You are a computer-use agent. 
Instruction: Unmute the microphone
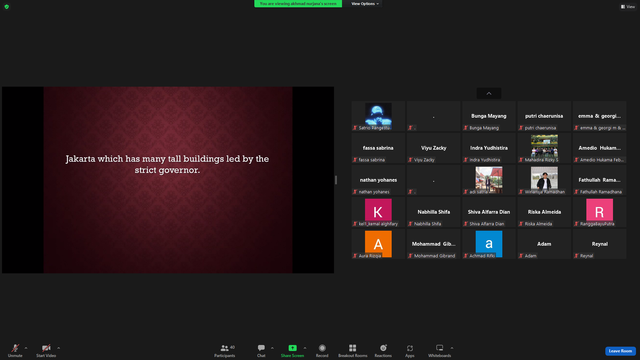point(15,350)
